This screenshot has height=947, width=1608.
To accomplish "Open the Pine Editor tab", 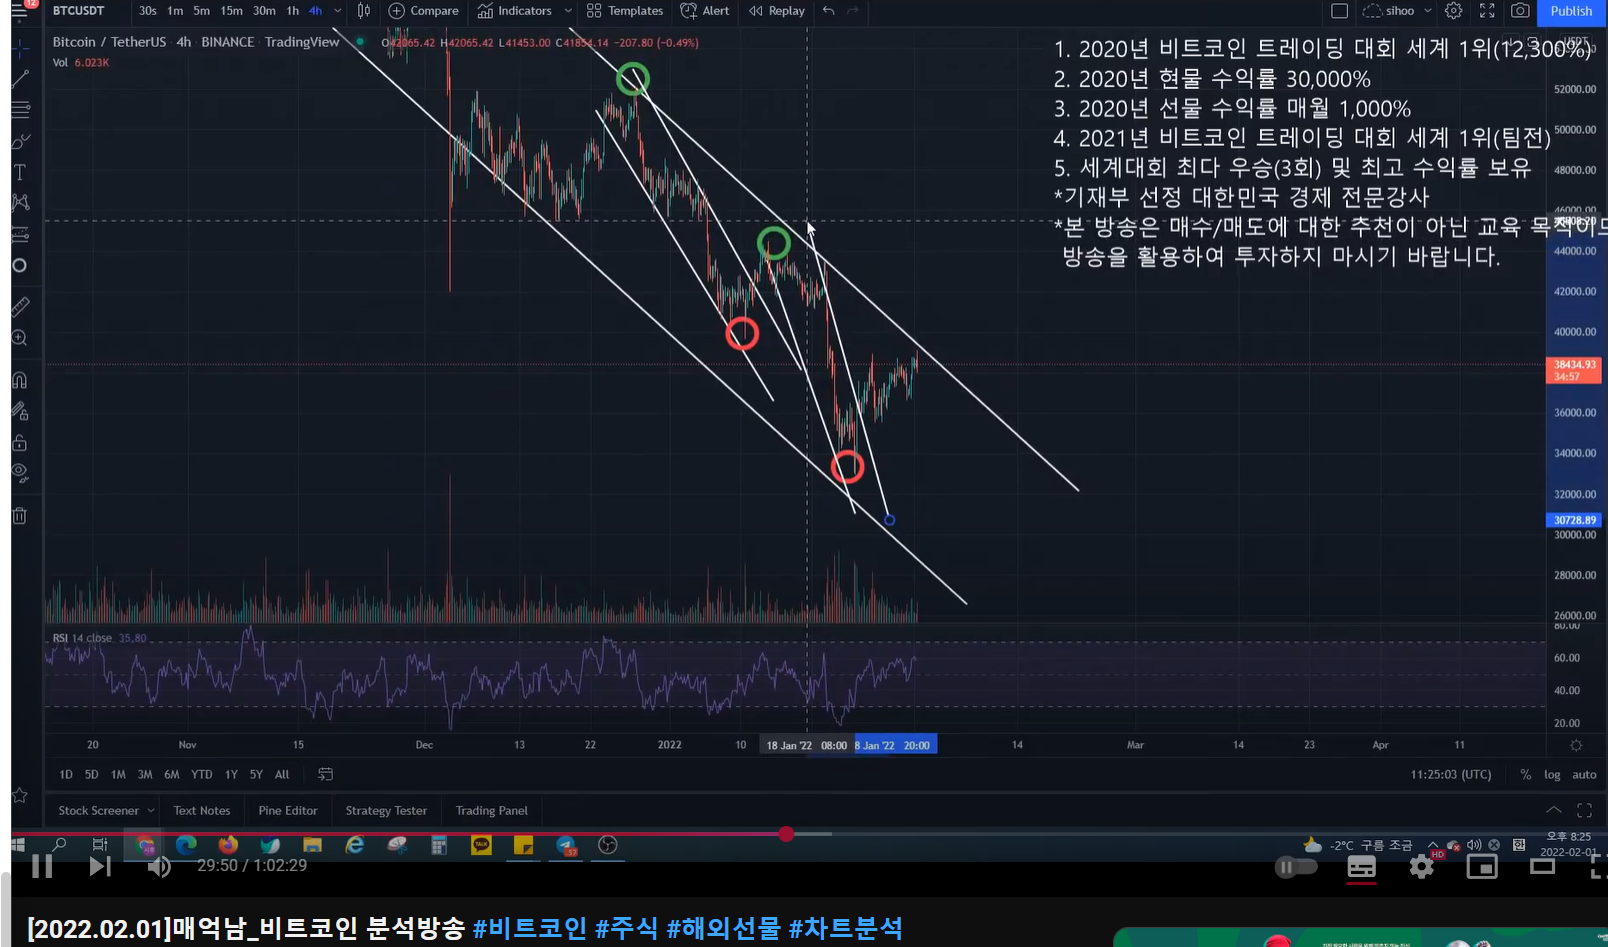I will [288, 811].
